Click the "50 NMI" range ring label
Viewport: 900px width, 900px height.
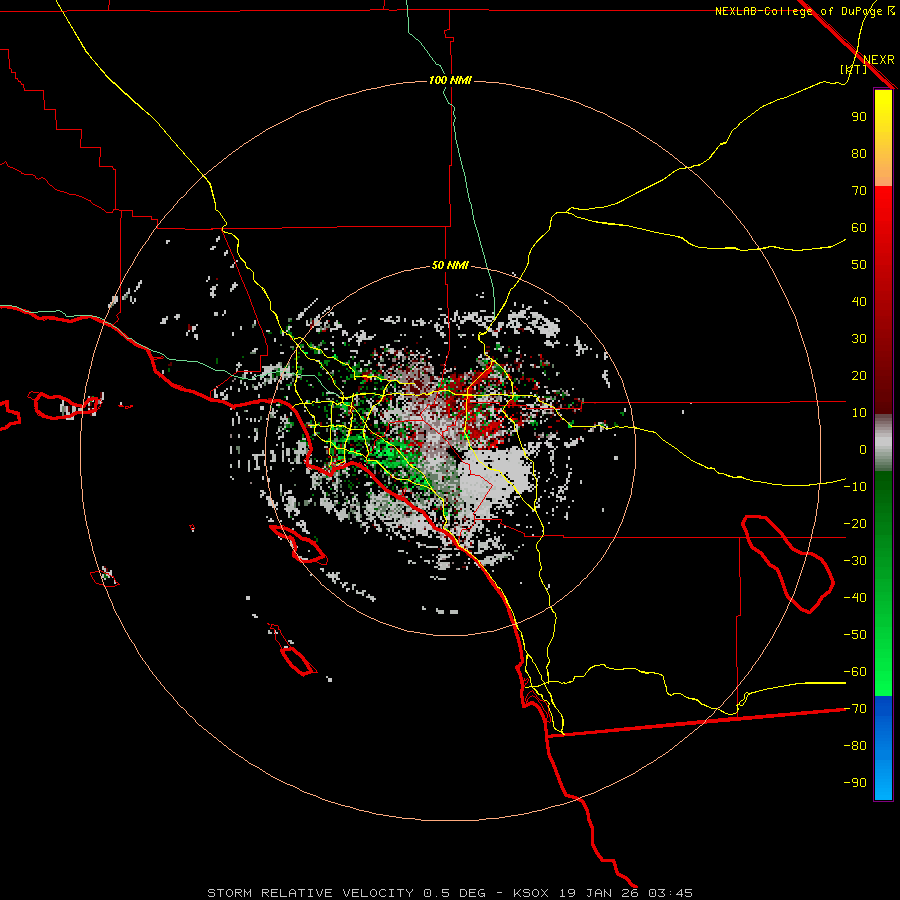click(450, 265)
